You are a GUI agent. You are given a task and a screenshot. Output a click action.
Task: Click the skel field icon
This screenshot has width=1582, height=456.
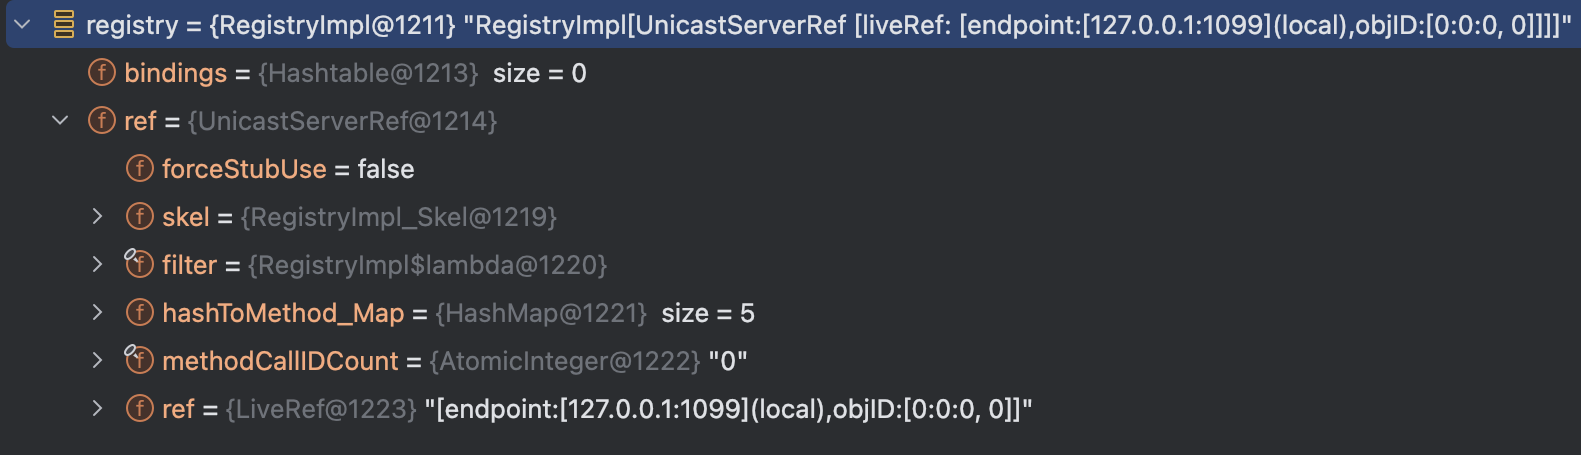(x=140, y=217)
